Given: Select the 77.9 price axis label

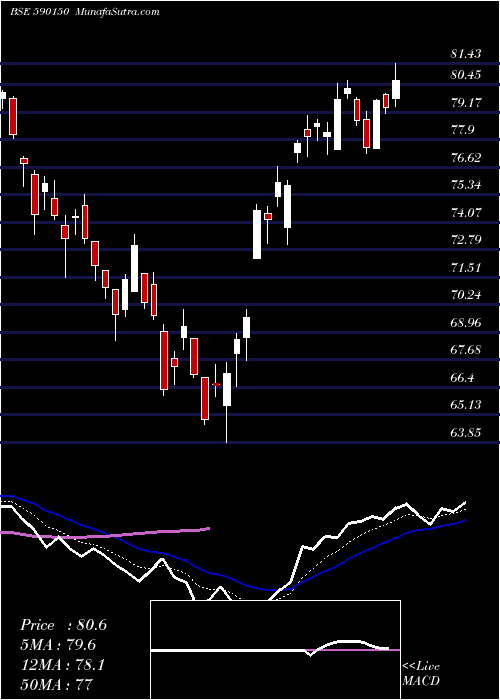Looking at the screenshot, I should coord(462,130).
